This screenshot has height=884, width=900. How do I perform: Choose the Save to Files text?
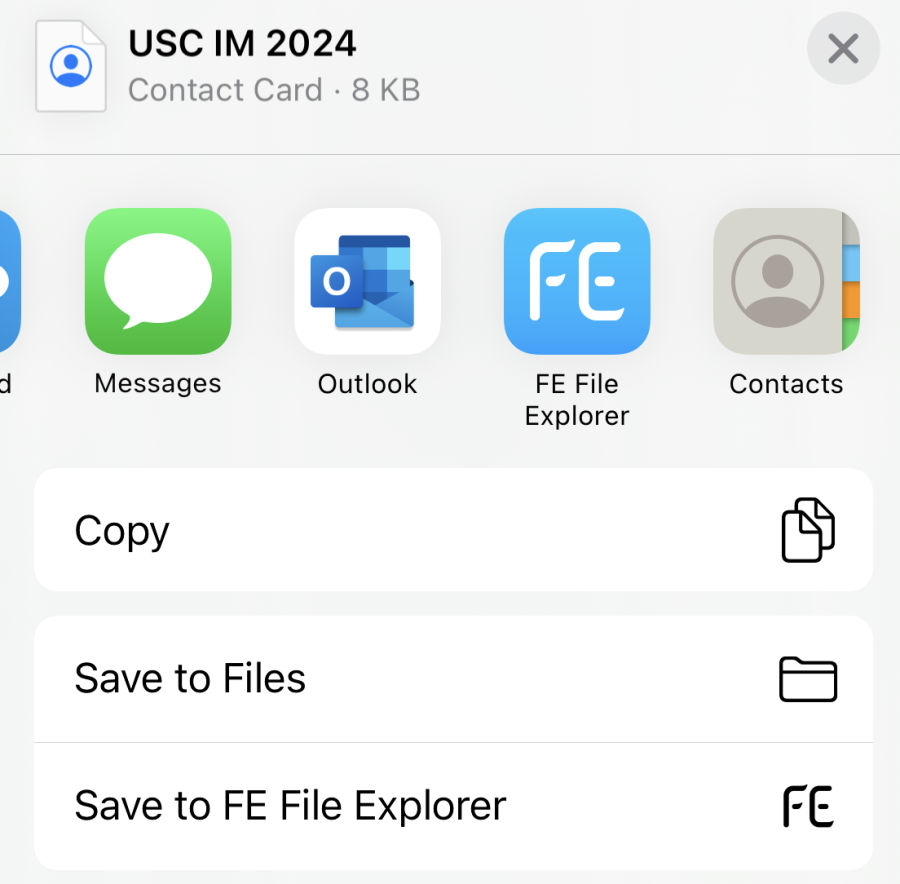point(190,679)
